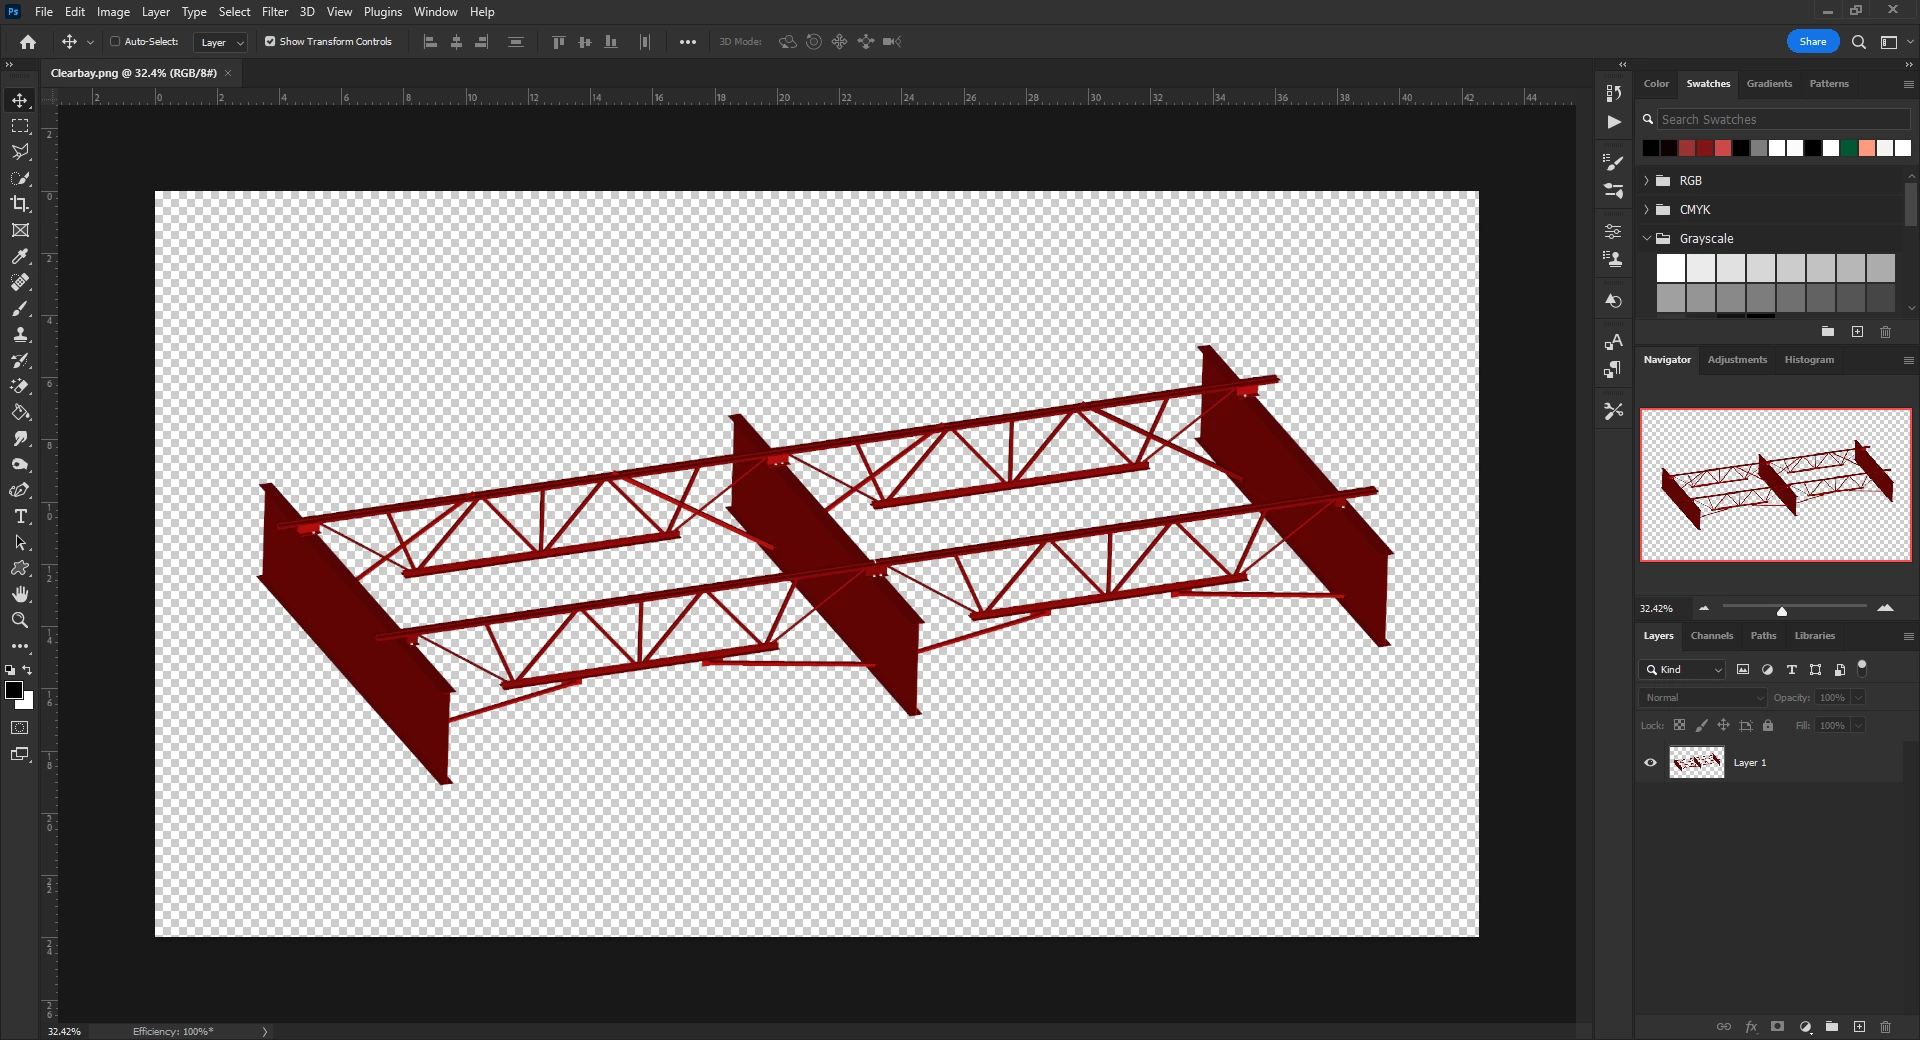Click the Share button

(1813, 42)
